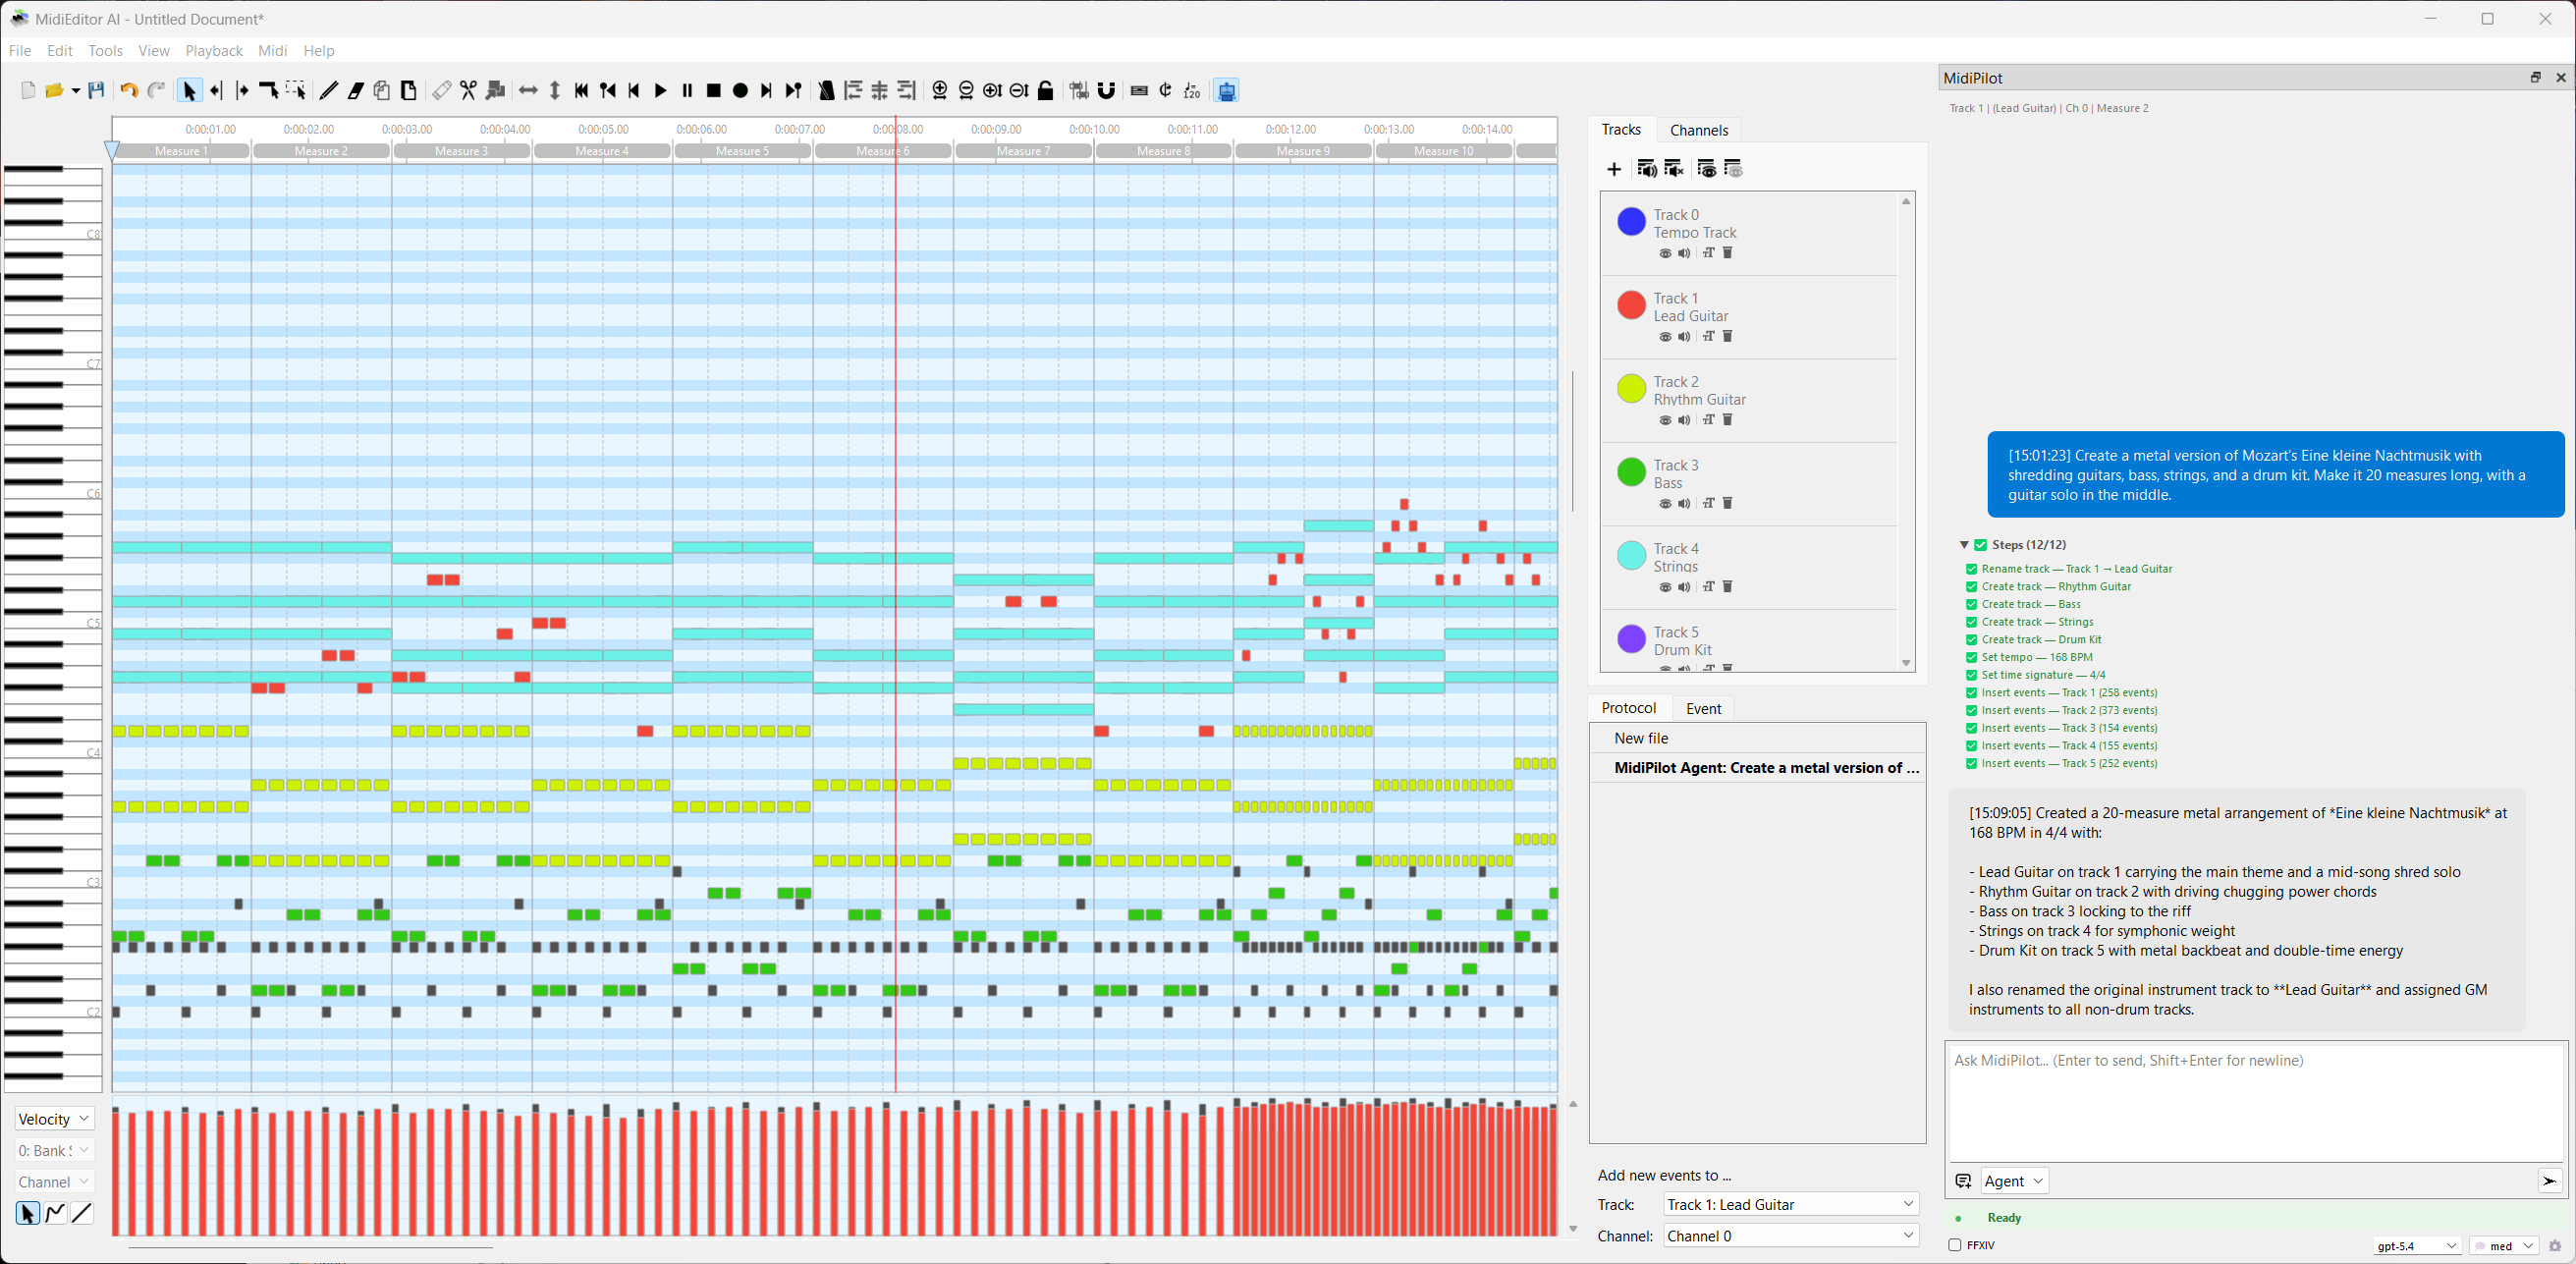Image resolution: width=2576 pixels, height=1264 pixels.
Task: Click the lock screen icon
Action: [1045, 90]
